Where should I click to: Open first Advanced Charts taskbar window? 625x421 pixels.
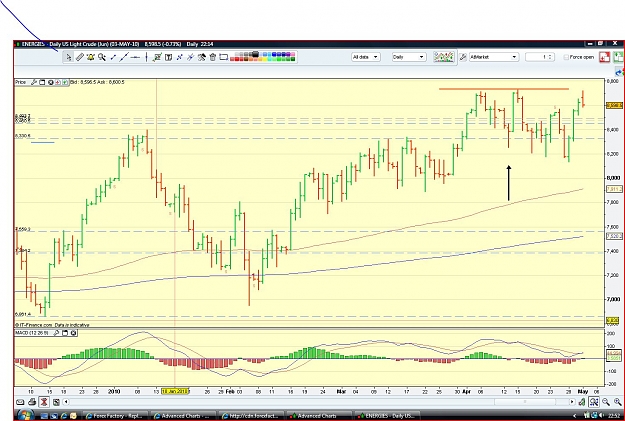(x=184, y=416)
